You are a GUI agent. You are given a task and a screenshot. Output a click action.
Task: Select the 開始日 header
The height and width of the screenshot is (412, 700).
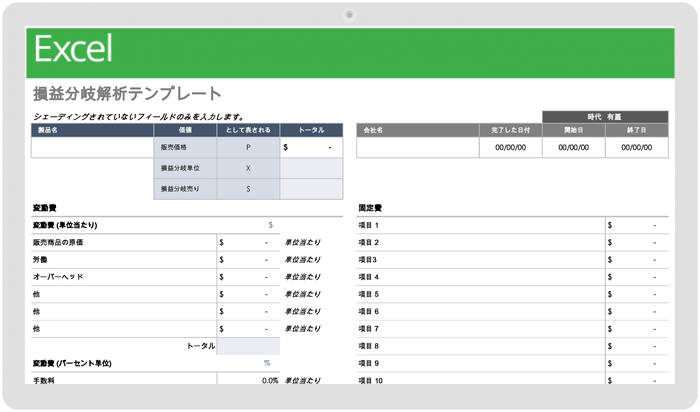pyautogui.click(x=574, y=130)
